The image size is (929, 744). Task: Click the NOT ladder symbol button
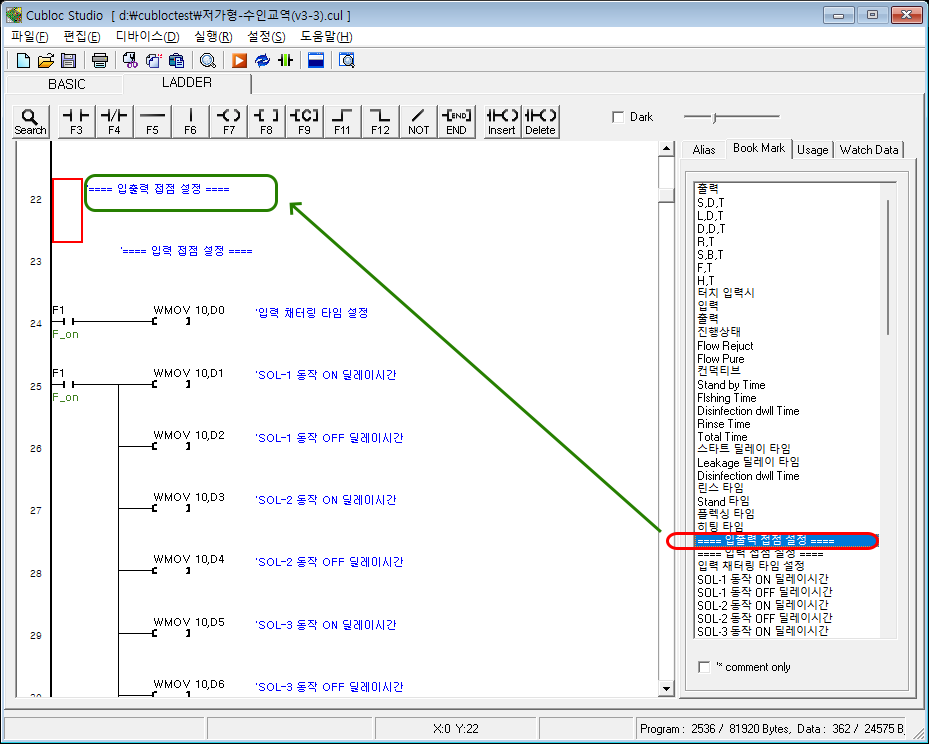[418, 121]
